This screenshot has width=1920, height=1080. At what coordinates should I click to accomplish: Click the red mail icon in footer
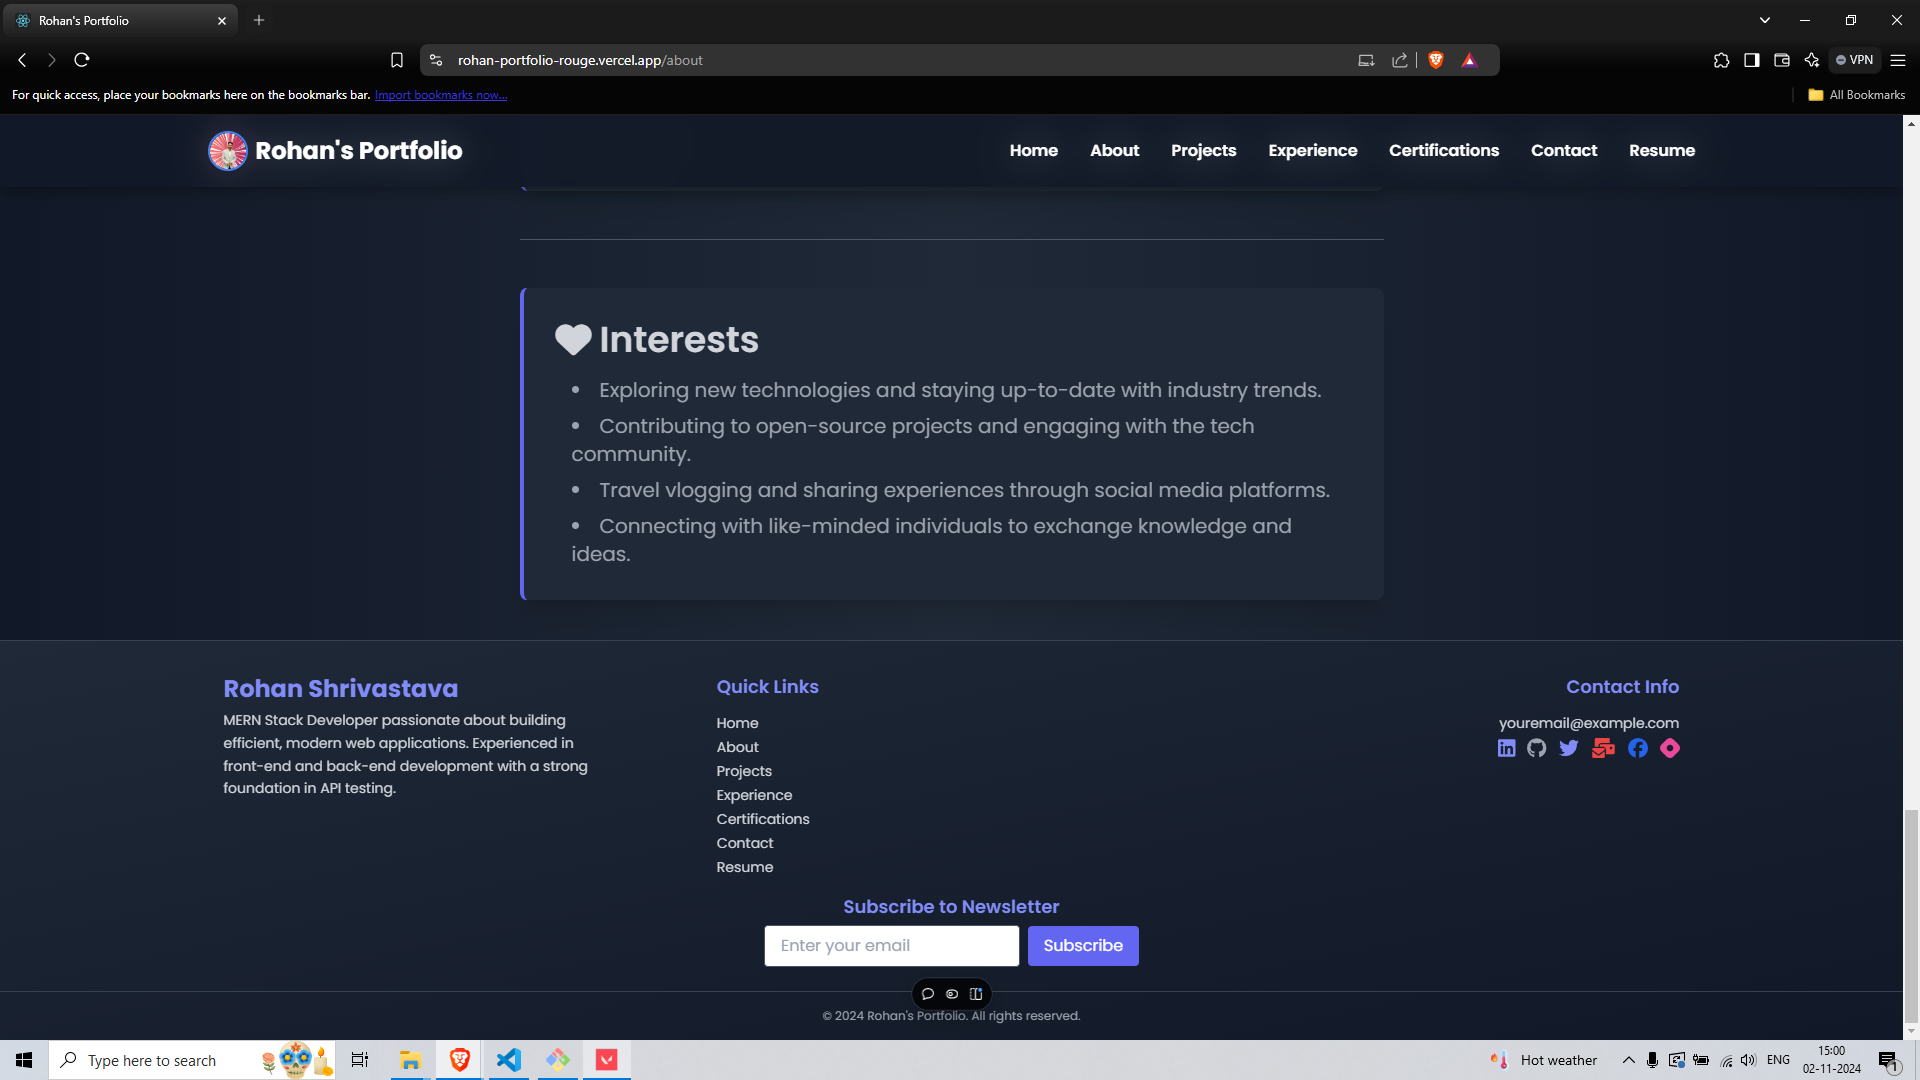point(1603,748)
